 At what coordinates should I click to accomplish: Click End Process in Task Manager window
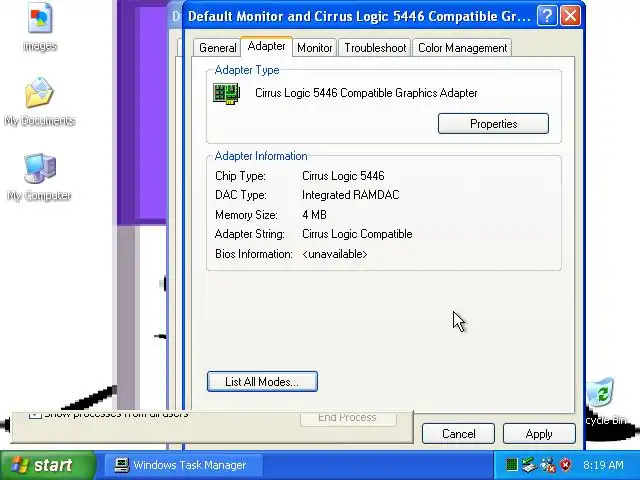(x=348, y=418)
